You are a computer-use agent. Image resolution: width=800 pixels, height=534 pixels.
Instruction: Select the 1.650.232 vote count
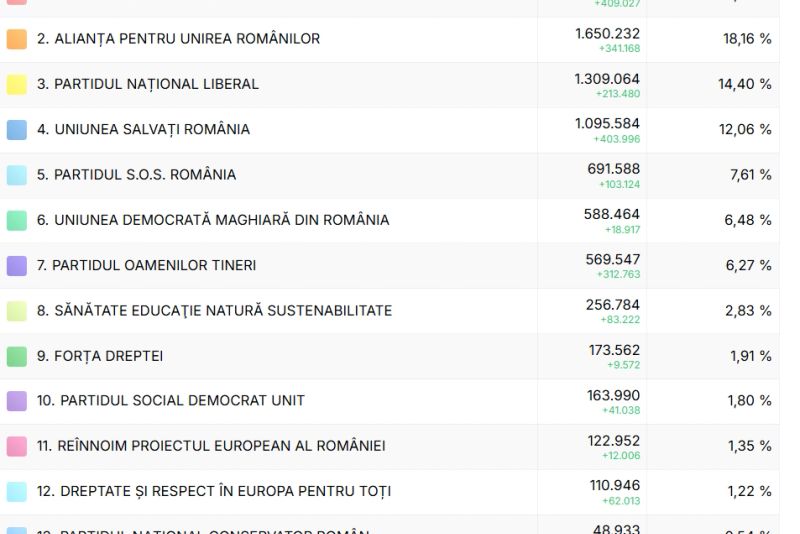click(x=607, y=34)
